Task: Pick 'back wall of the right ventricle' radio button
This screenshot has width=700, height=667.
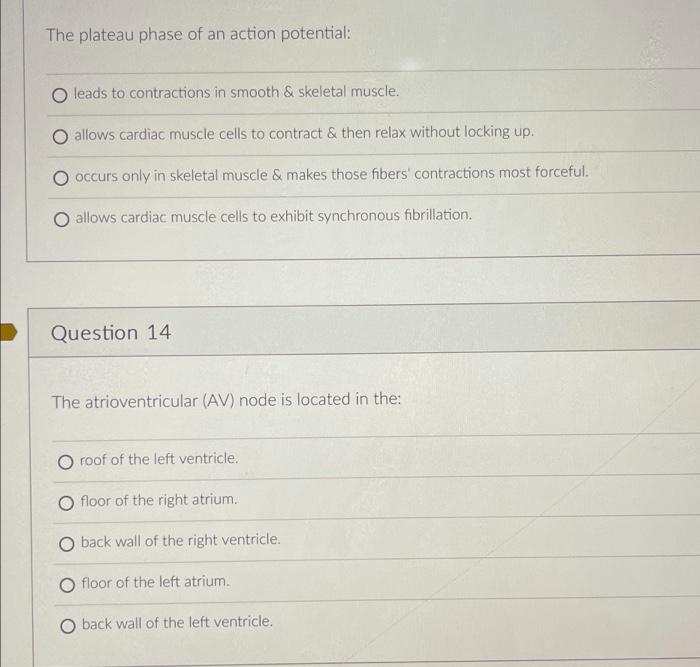Action: (x=67, y=544)
